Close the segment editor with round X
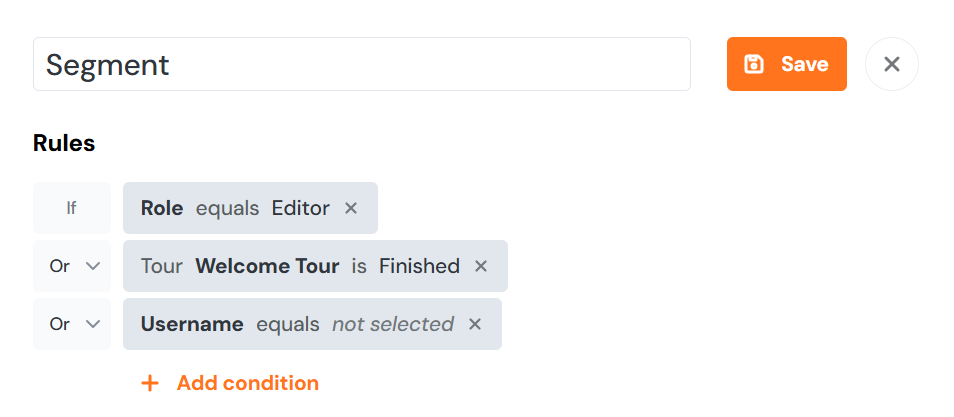This screenshot has width=954, height=417. tap(892, 64)
